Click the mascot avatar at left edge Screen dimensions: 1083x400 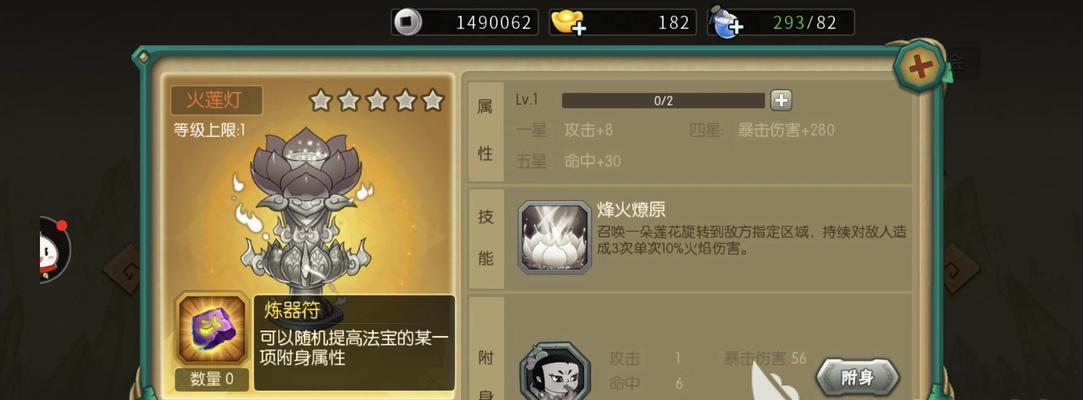(x=54, y=251)
